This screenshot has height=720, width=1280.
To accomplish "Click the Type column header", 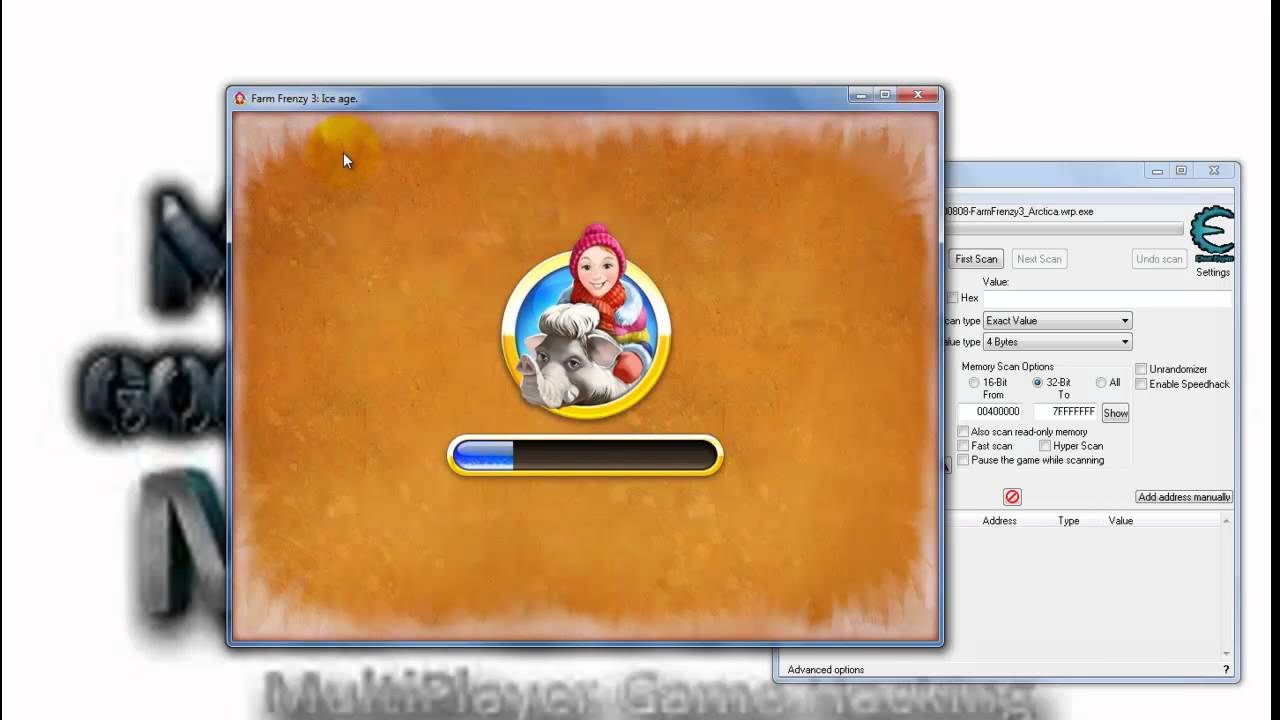I will 1069,521.
